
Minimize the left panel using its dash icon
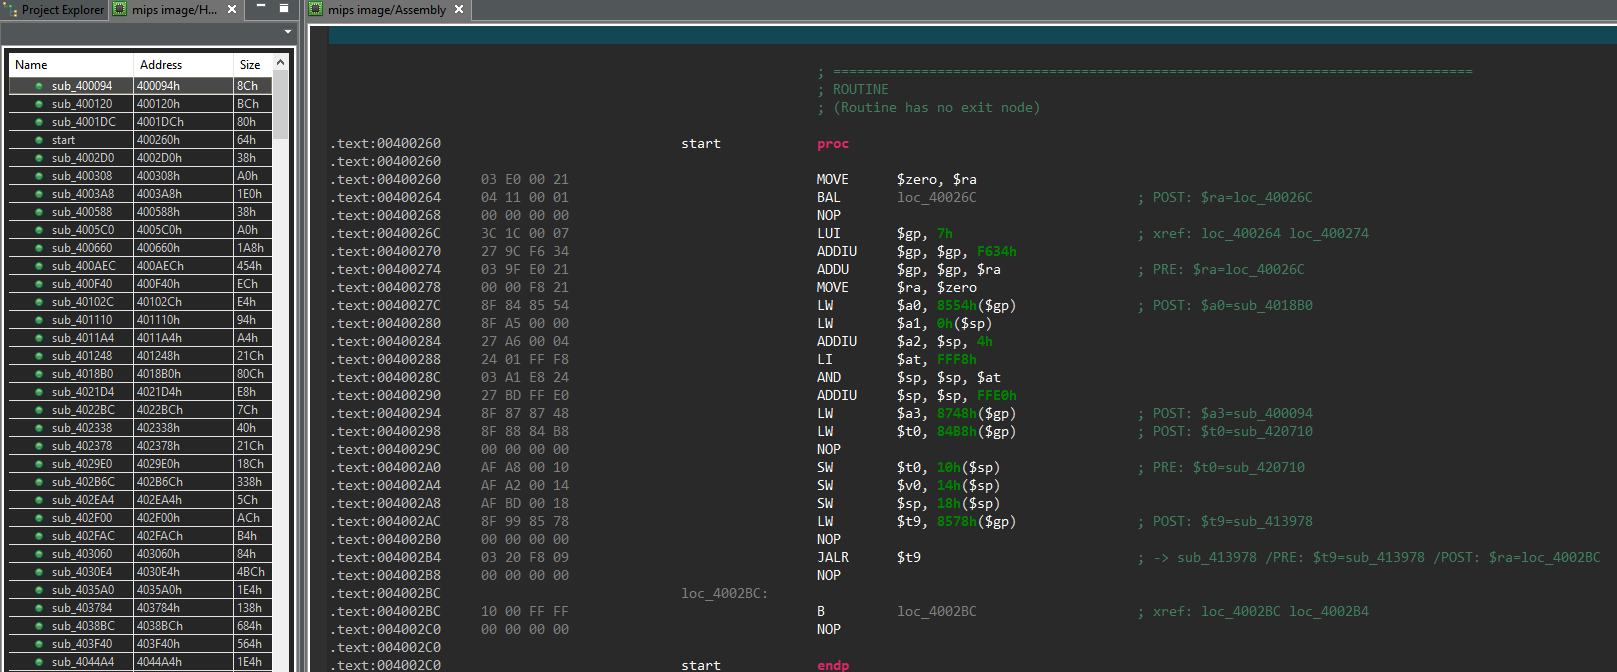coord(261,7)
